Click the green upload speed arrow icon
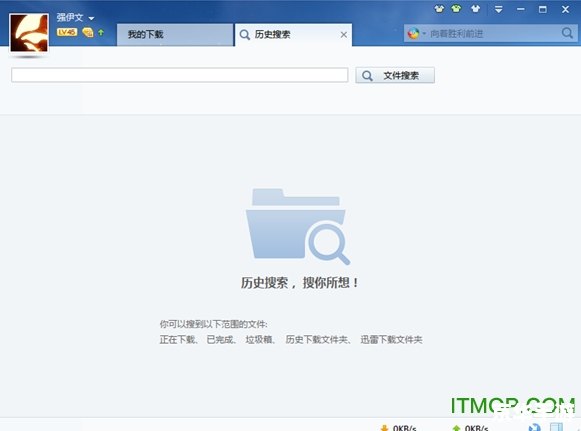Image resolution: width=581 pixels, height=431 pixels. [x=456, y=428]
